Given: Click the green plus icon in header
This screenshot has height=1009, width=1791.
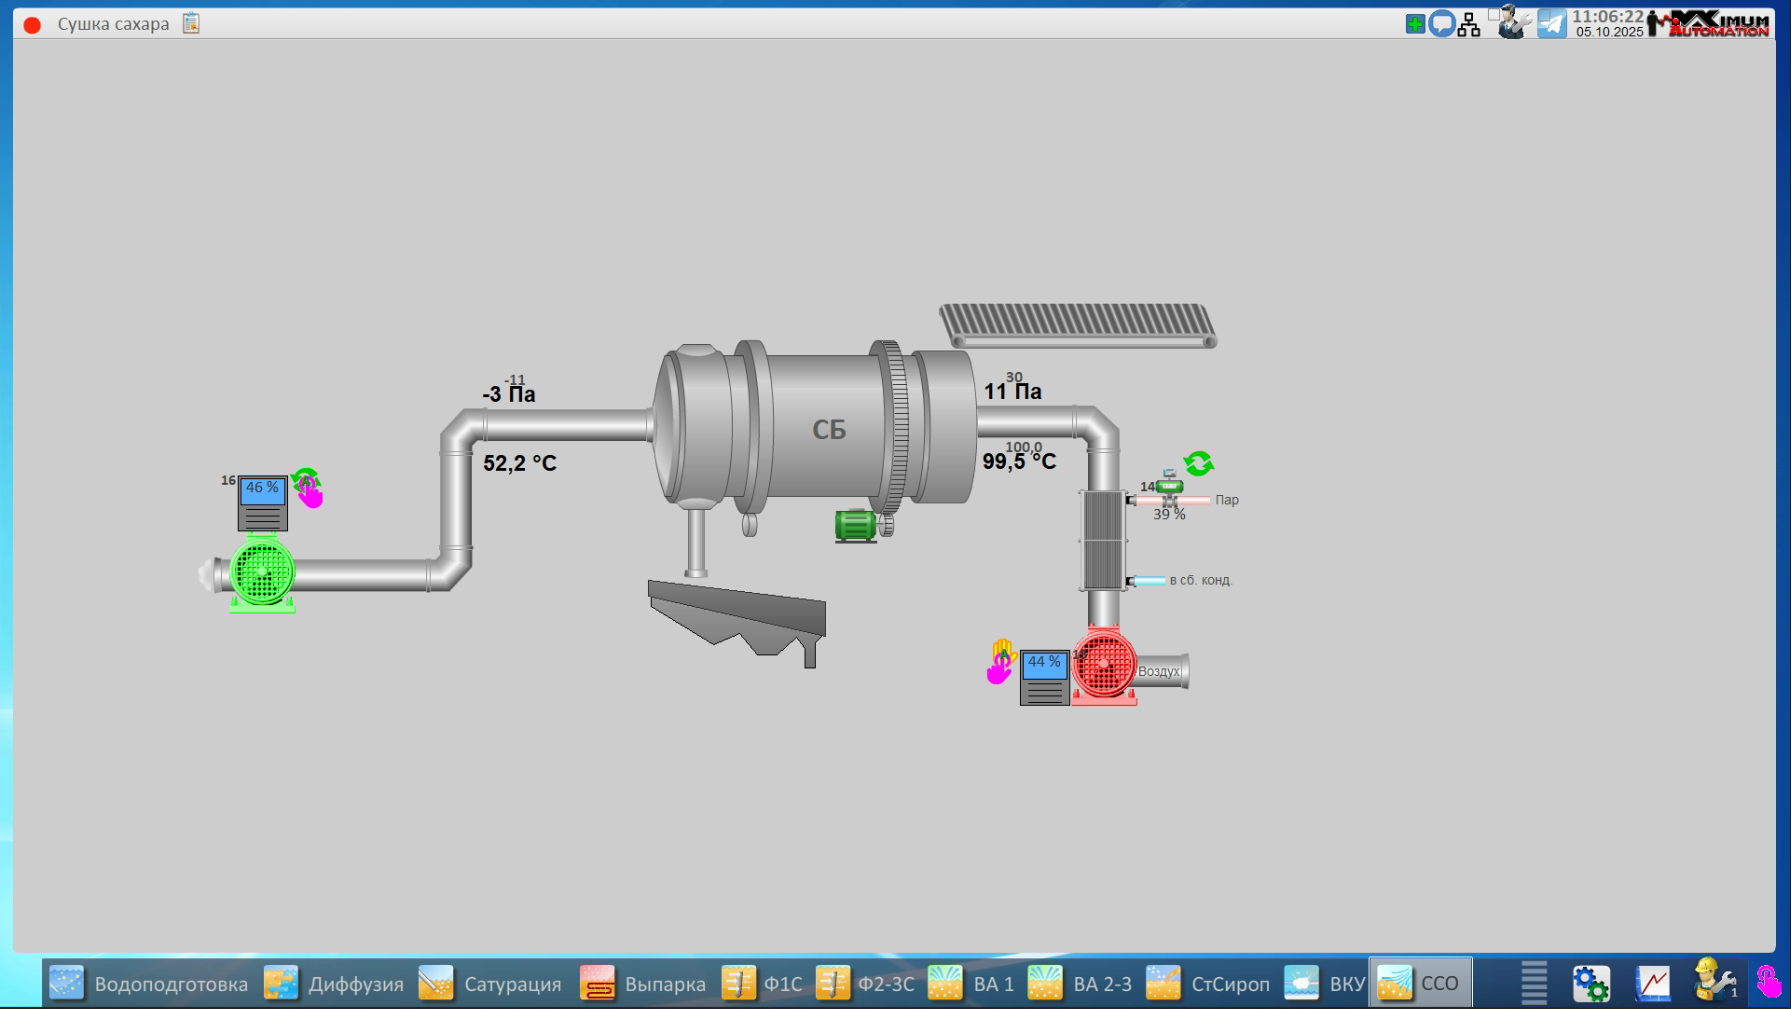Looking at the screenshot, I should (1414, 24).
